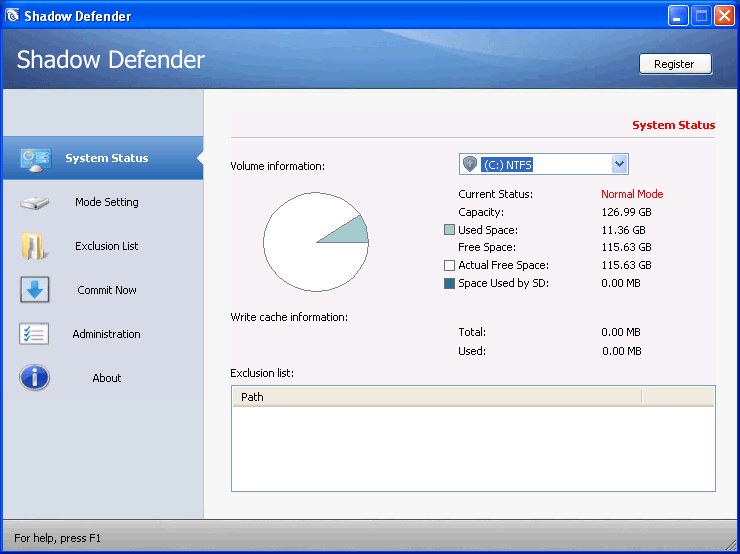Click the Administration checklist icon
This screenshot has width=740, height=554.
click(34, 334)
